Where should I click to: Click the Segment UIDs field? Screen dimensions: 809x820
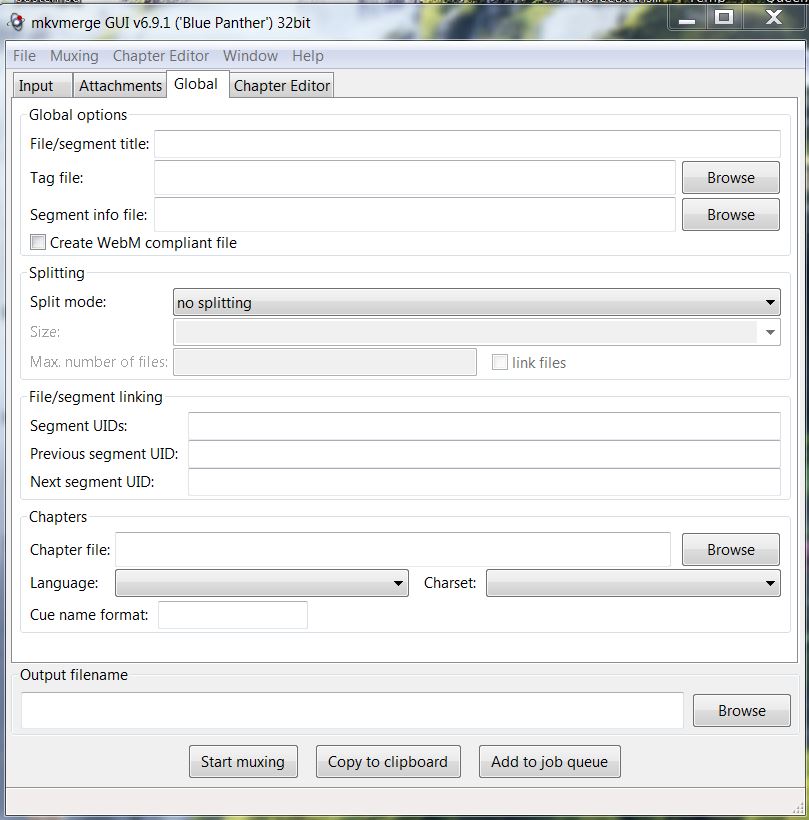484,426
